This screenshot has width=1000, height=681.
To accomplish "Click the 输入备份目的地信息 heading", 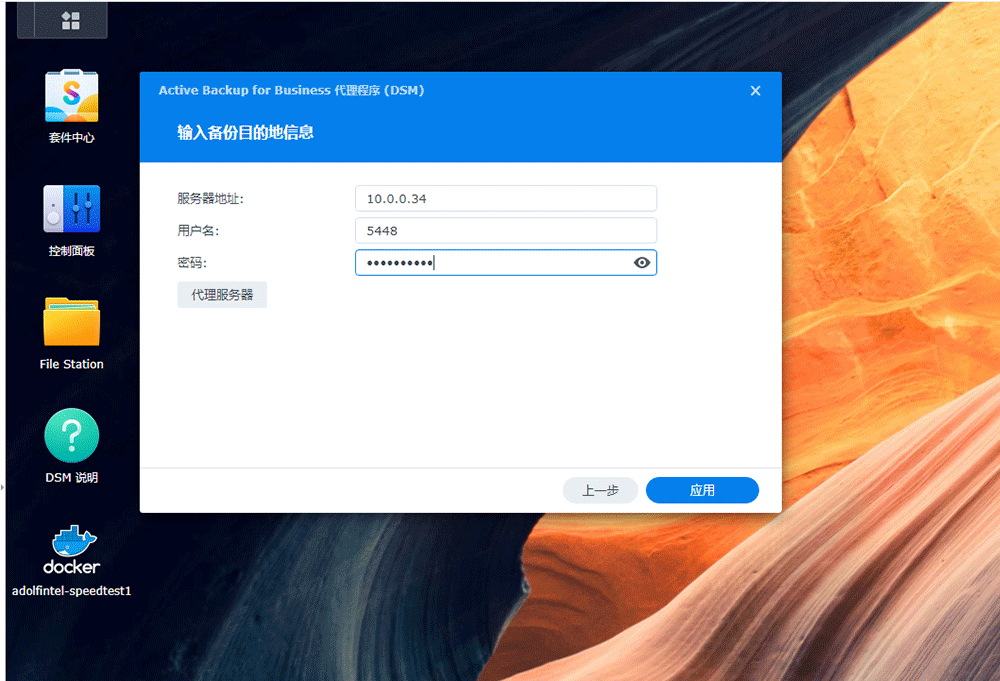I will 246,133.
